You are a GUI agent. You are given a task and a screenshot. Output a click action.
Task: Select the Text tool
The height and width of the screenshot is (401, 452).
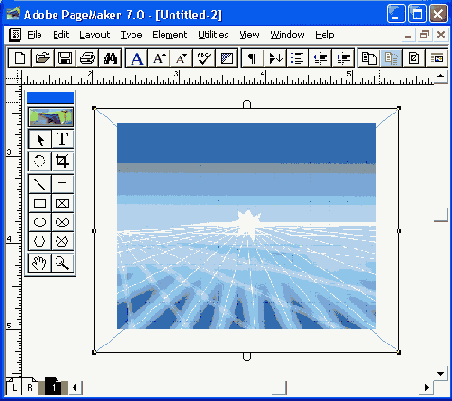(x=63, y=139)
